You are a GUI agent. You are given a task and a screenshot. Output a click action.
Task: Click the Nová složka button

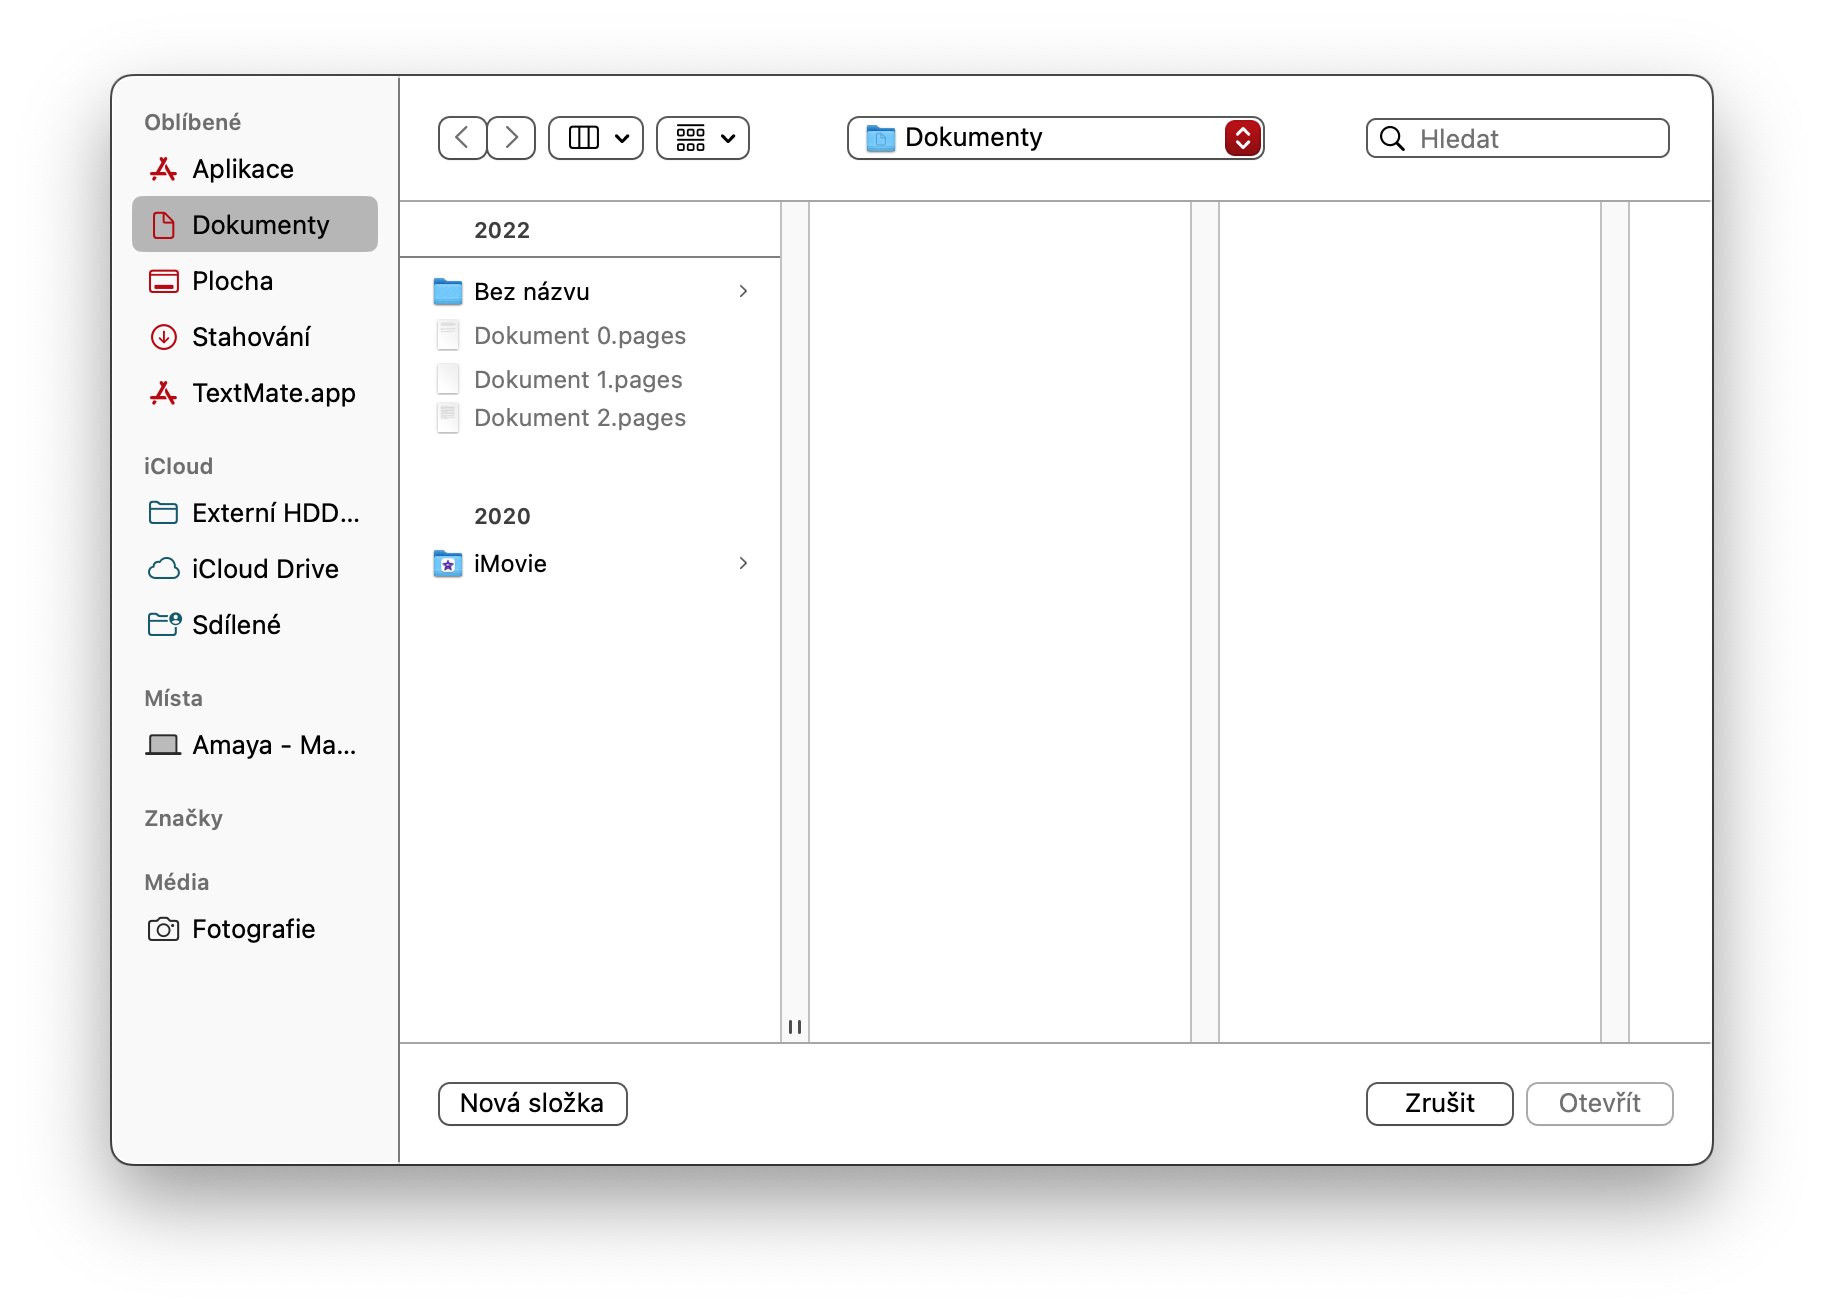click(x=532, y=1103)
